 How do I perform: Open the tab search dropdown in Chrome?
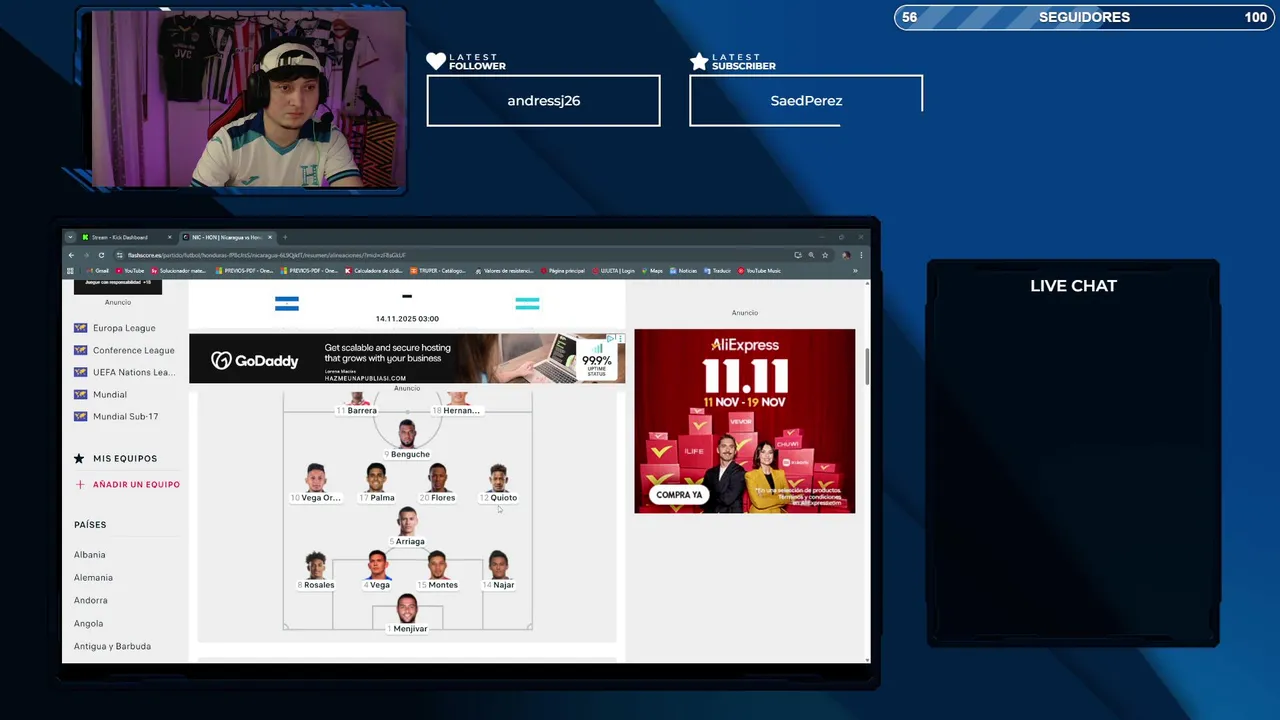click(70, 237)
